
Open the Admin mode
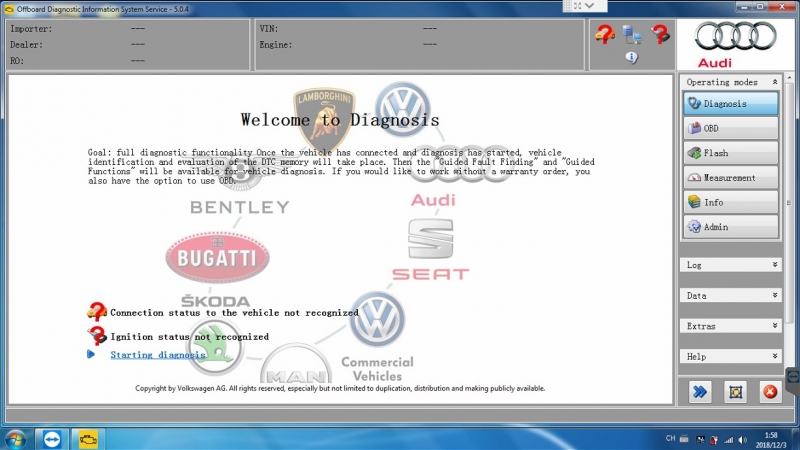pos(731,227)
